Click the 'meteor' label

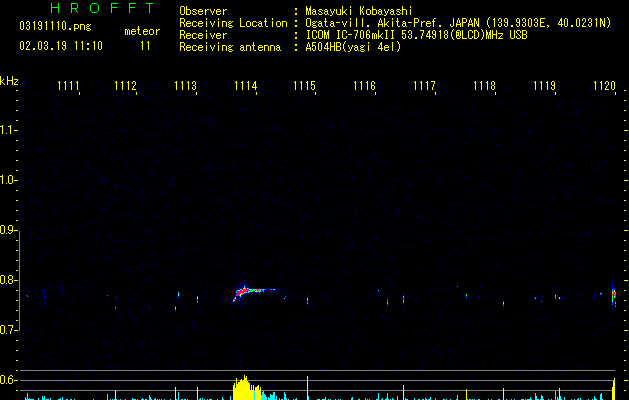[x=142, y=31]
